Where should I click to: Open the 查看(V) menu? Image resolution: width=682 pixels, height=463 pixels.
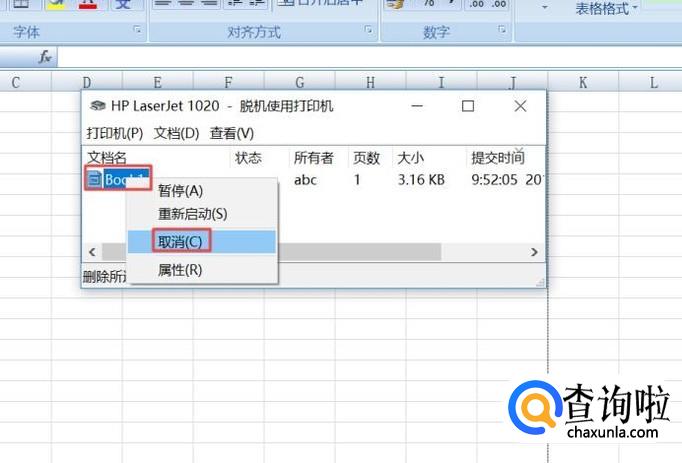click(232, 133)
